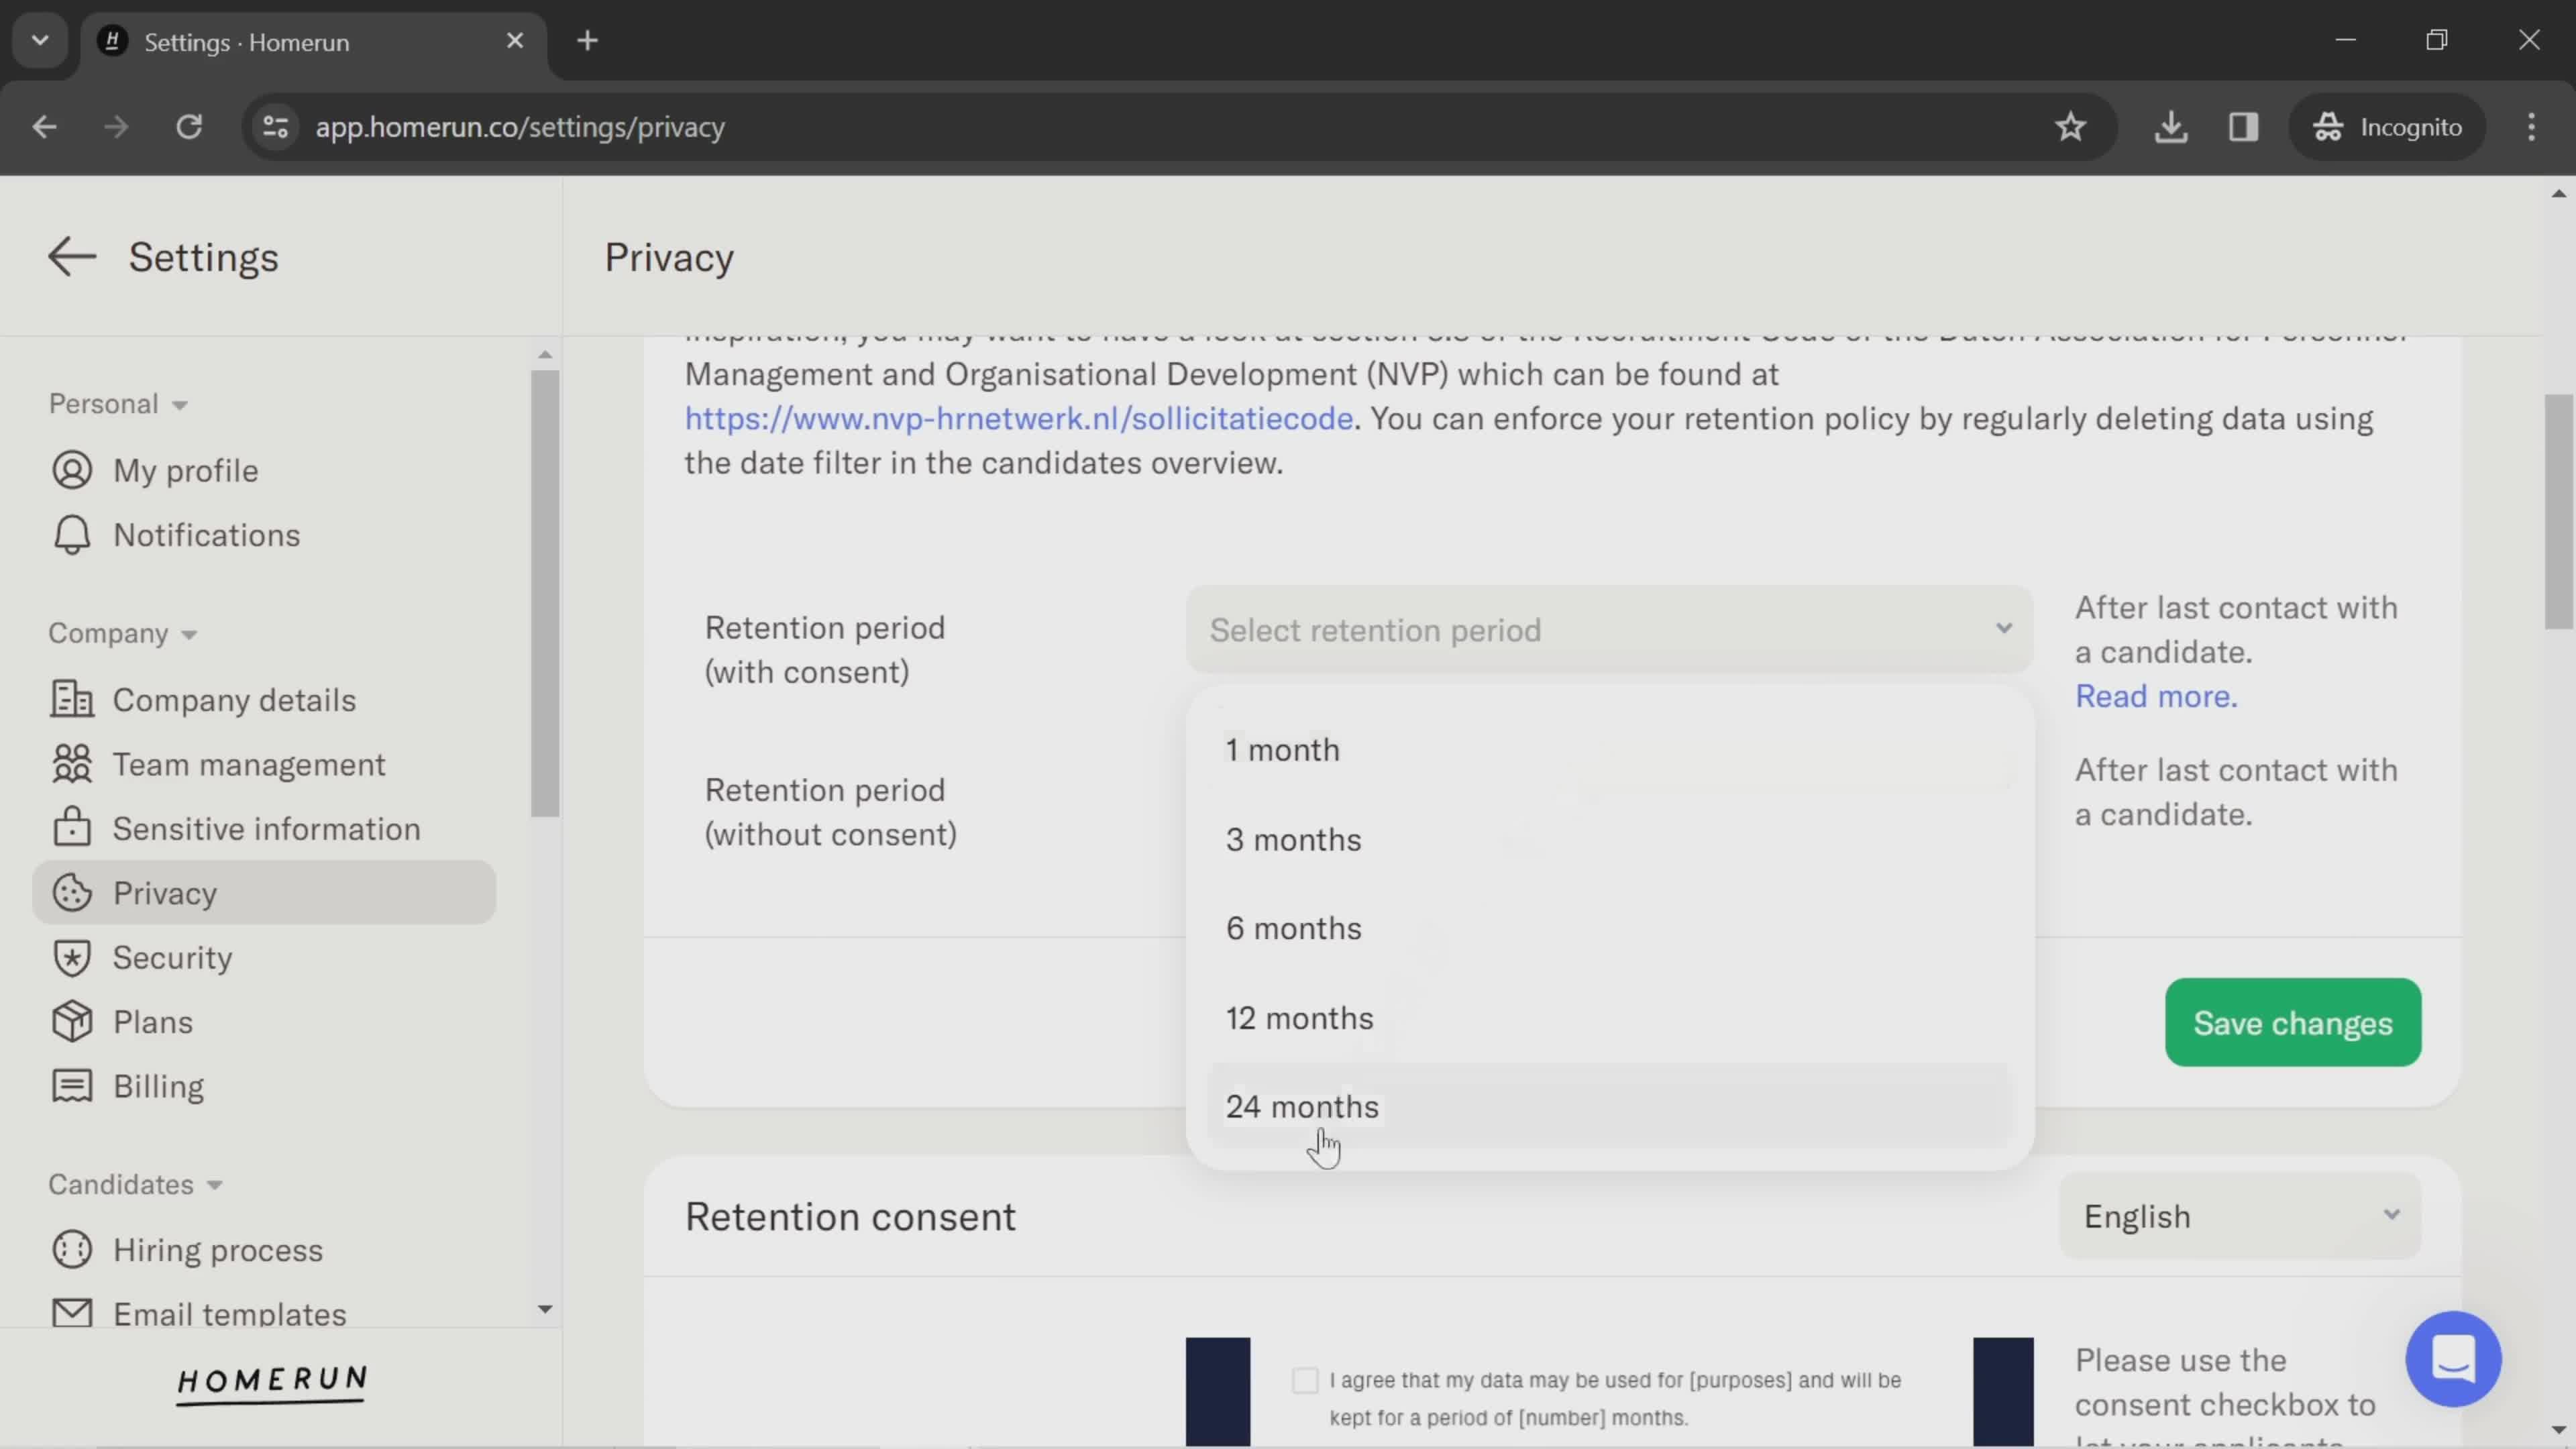Open Select retention period dropdown

click(1609, 630)
